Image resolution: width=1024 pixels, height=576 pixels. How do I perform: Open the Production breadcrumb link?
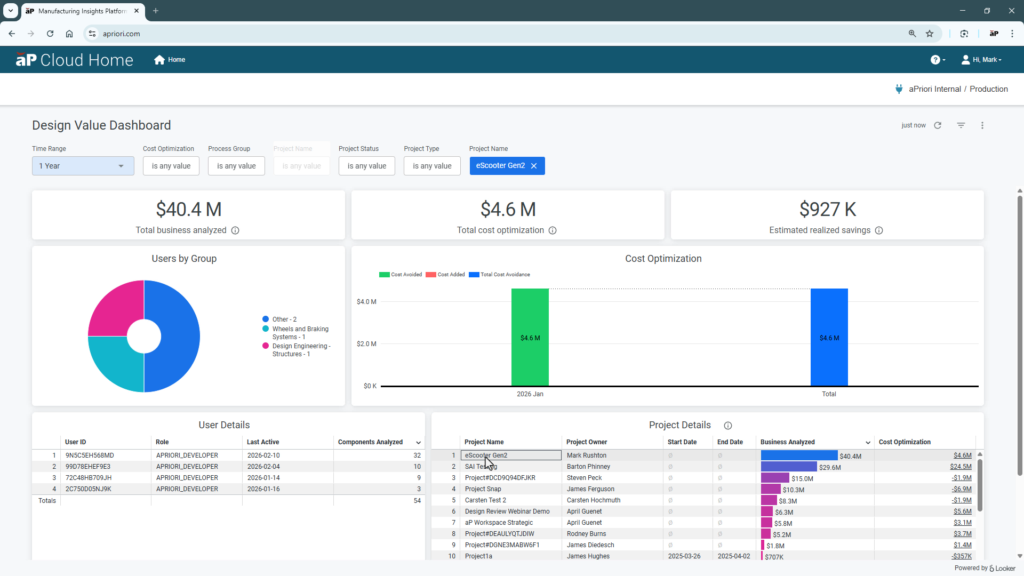click(989, 88)
